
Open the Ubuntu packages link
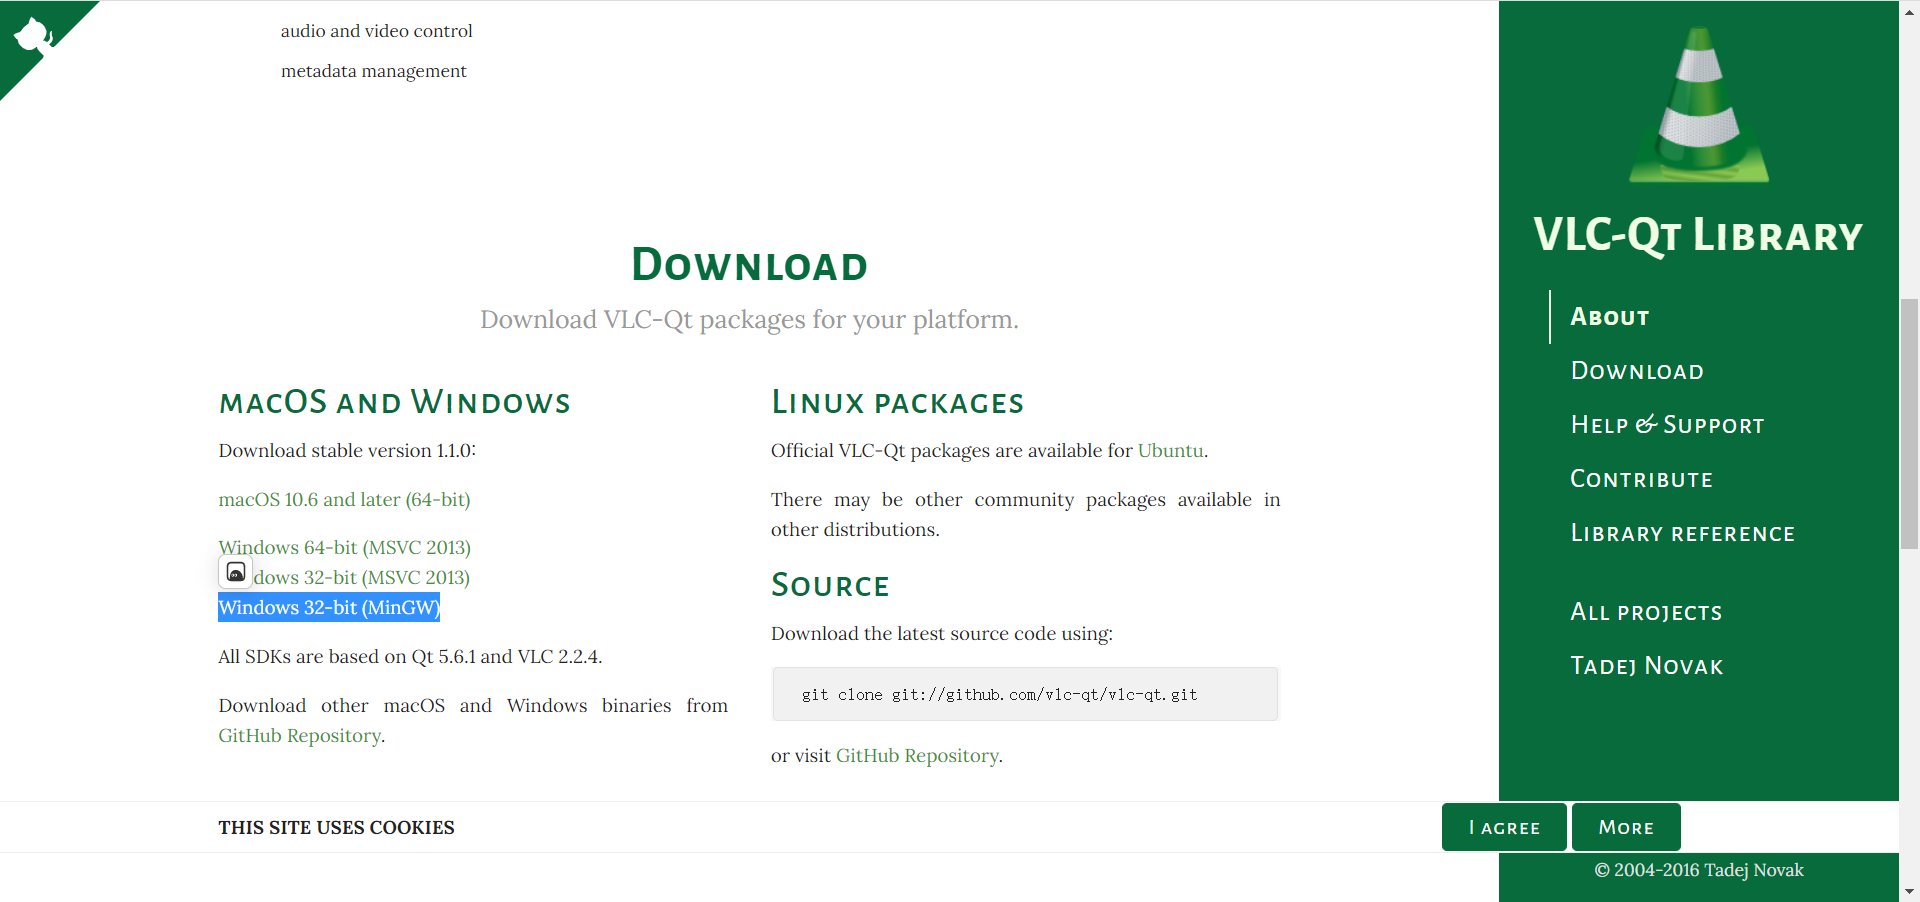tap(1170, 451)
